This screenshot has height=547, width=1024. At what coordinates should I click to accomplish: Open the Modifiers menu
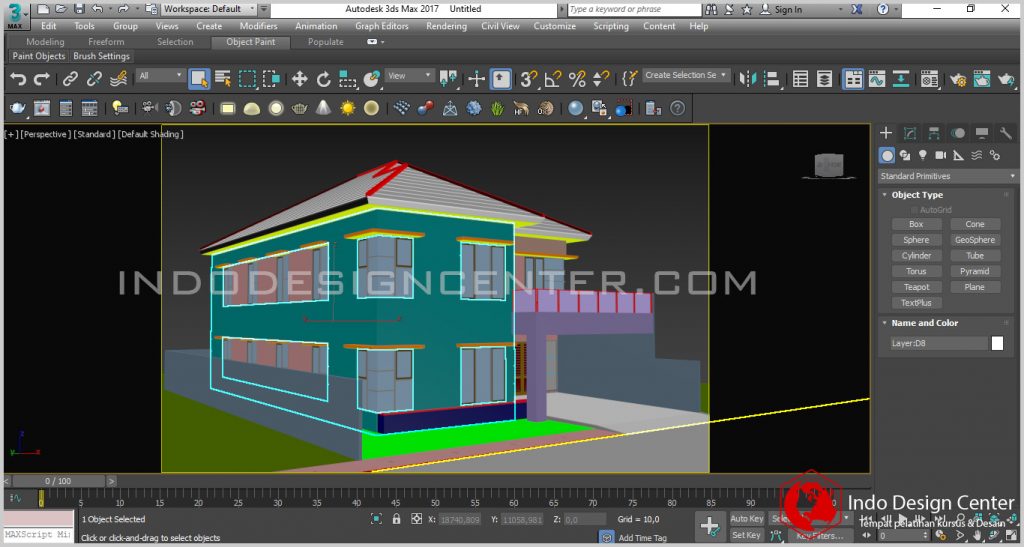coord(258,26)
